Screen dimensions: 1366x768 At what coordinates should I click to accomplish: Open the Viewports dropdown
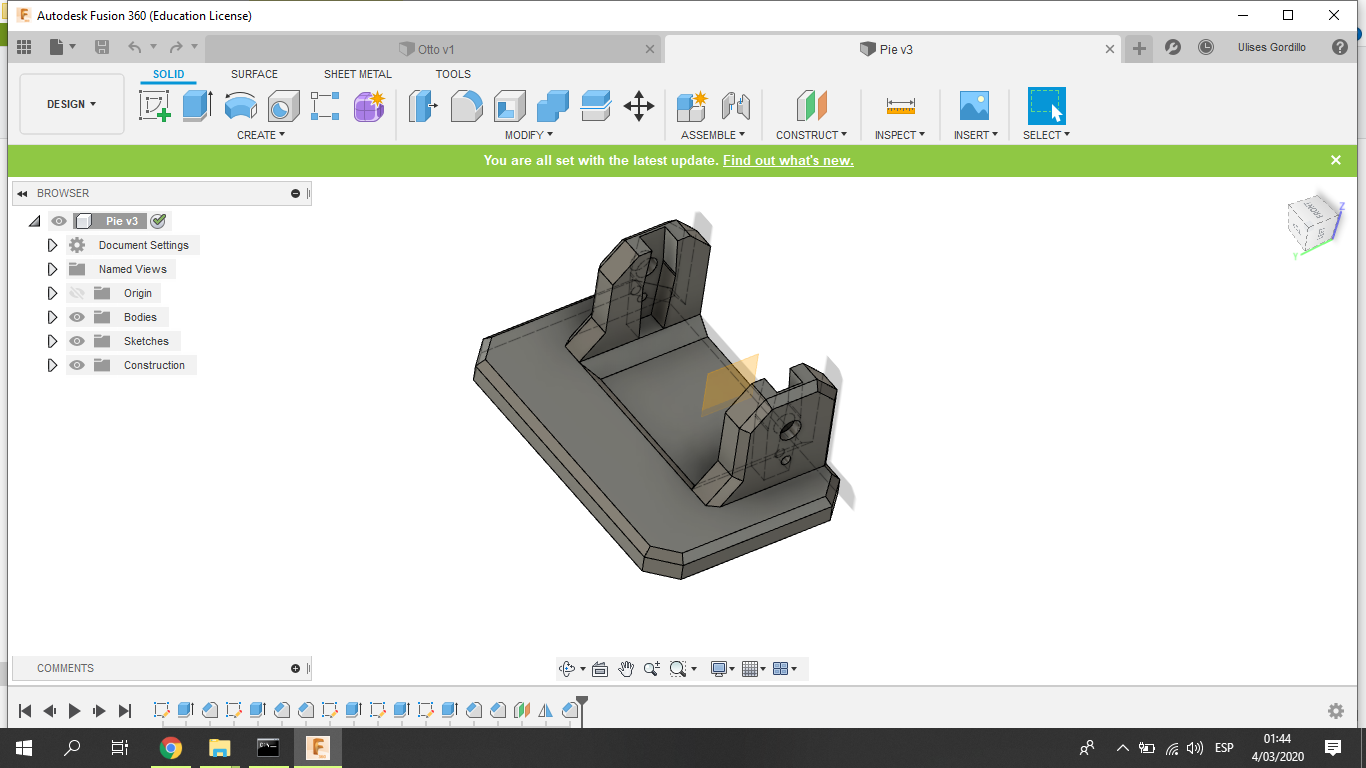click(785, 669)
